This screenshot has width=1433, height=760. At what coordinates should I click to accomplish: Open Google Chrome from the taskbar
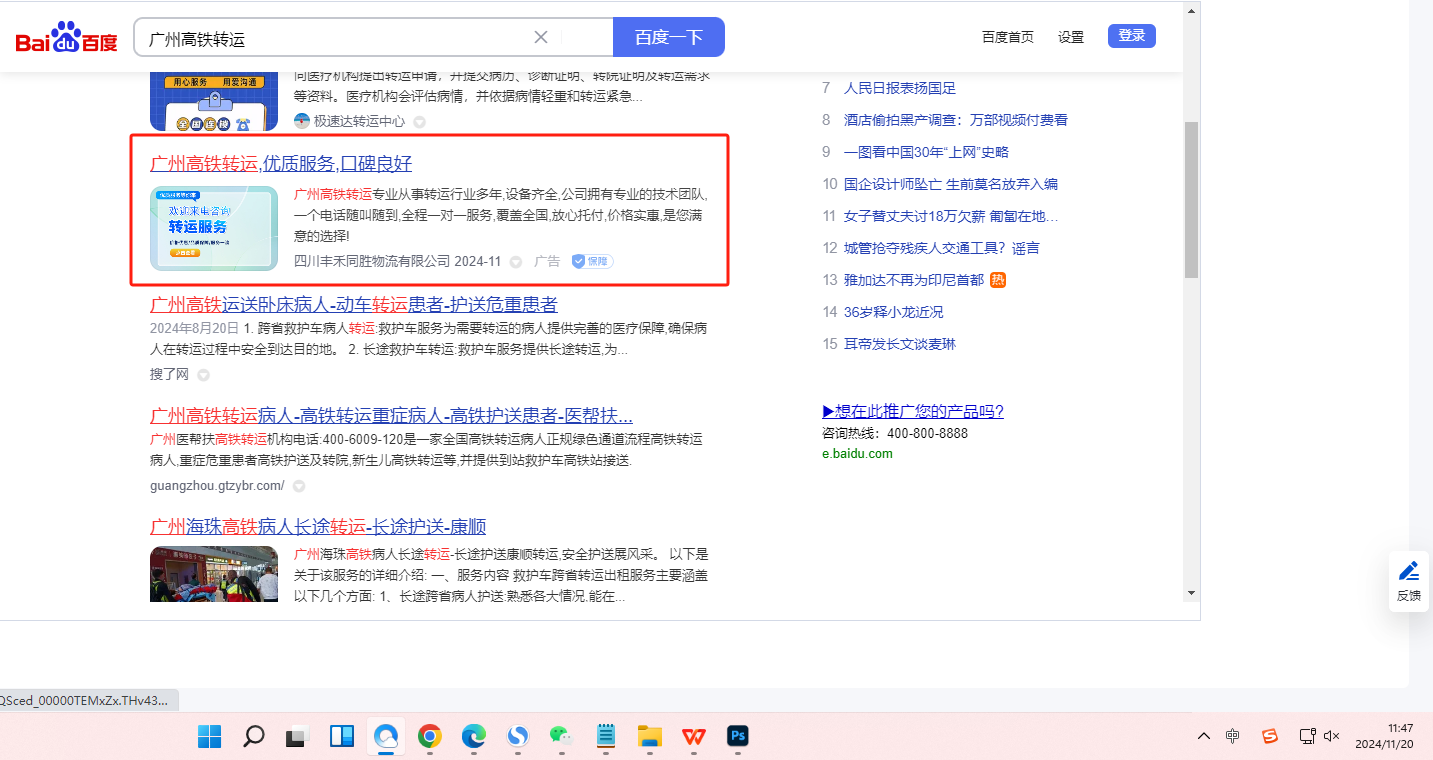click(429, 737)
